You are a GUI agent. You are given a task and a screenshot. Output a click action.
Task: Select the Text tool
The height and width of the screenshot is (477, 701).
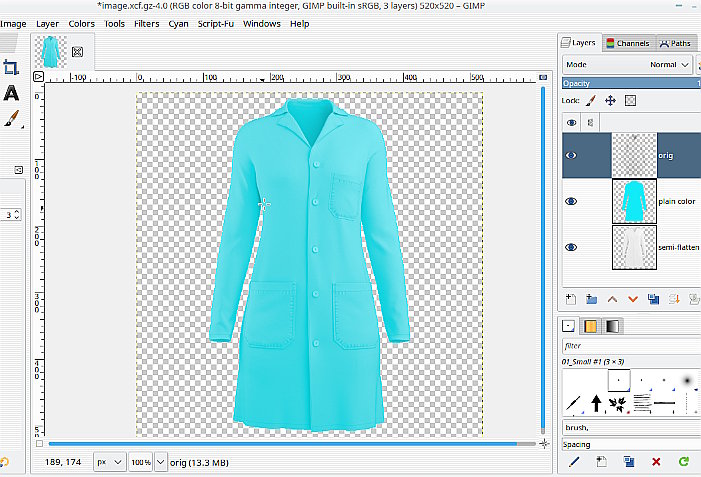click(11, 93)
